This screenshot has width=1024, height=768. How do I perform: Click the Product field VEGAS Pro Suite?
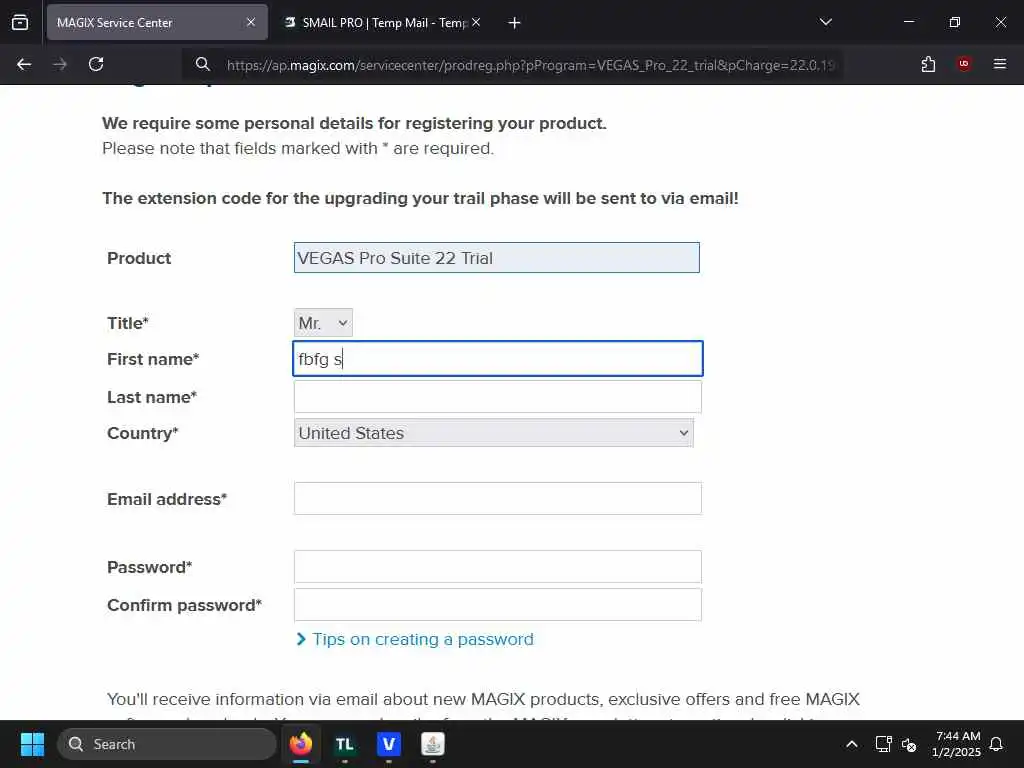[x=496, y=258]
